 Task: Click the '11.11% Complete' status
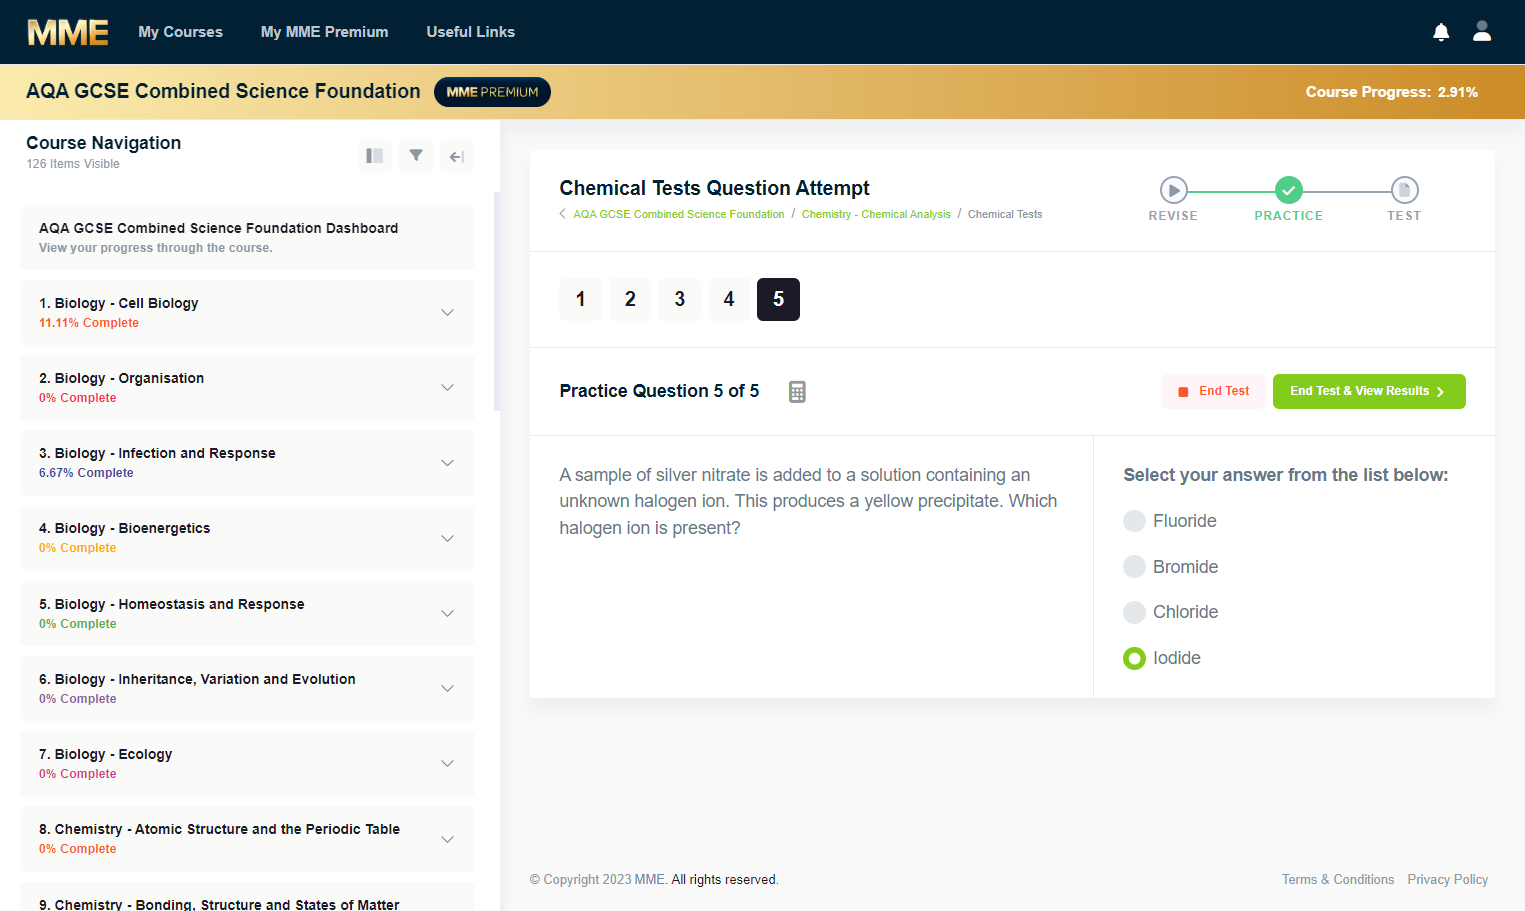tap(89, 323)
